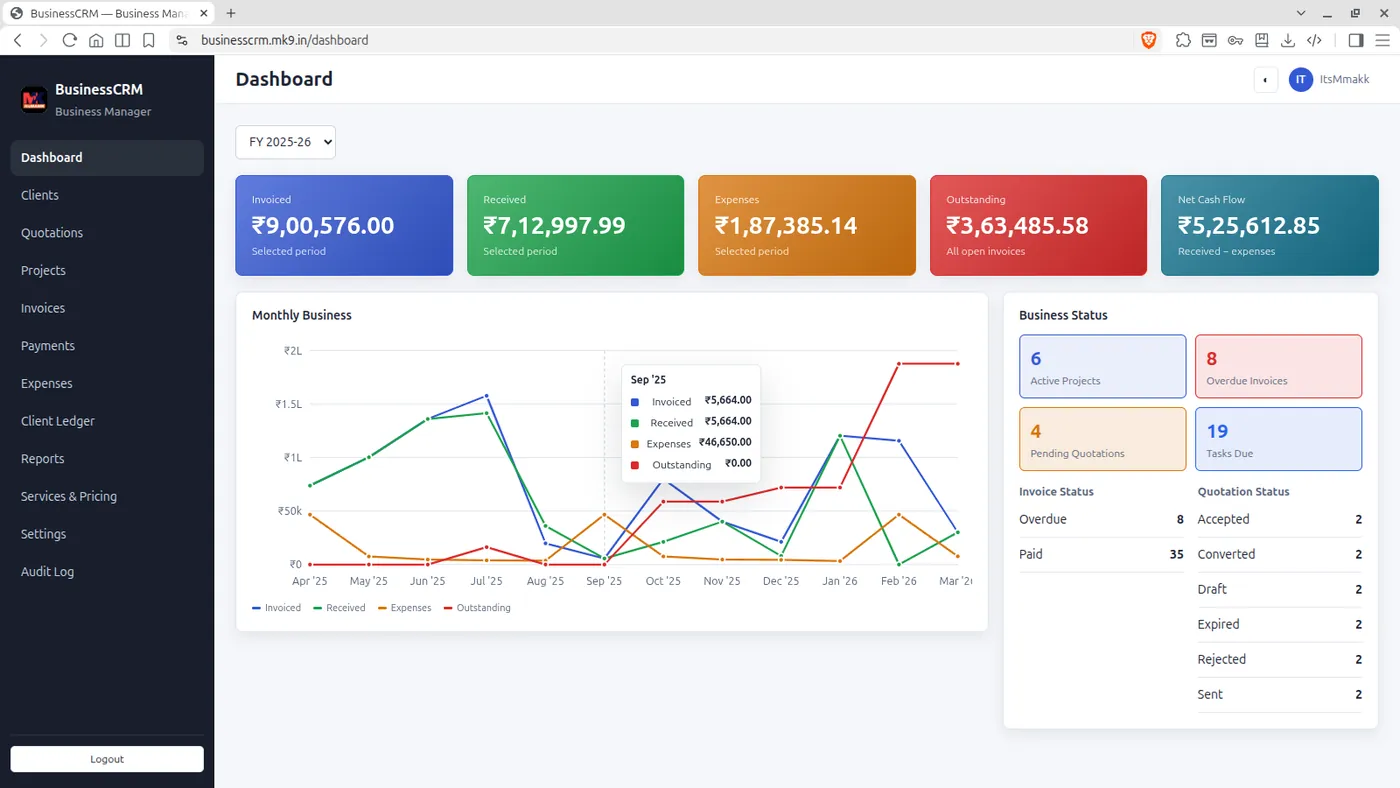The width and height of the screenshot is (1400, 788).
Task: Toggle the Expenses series in chart legend
Action: [404, 608]
